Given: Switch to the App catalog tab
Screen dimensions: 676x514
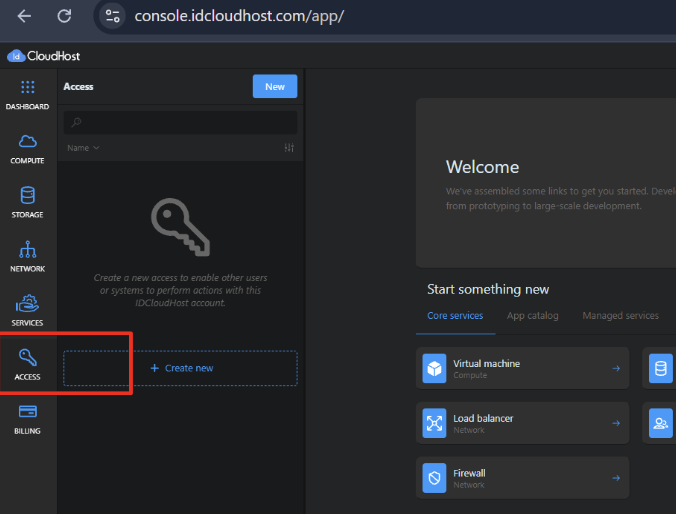Looking at the screenshot, I should coord(532,316).
